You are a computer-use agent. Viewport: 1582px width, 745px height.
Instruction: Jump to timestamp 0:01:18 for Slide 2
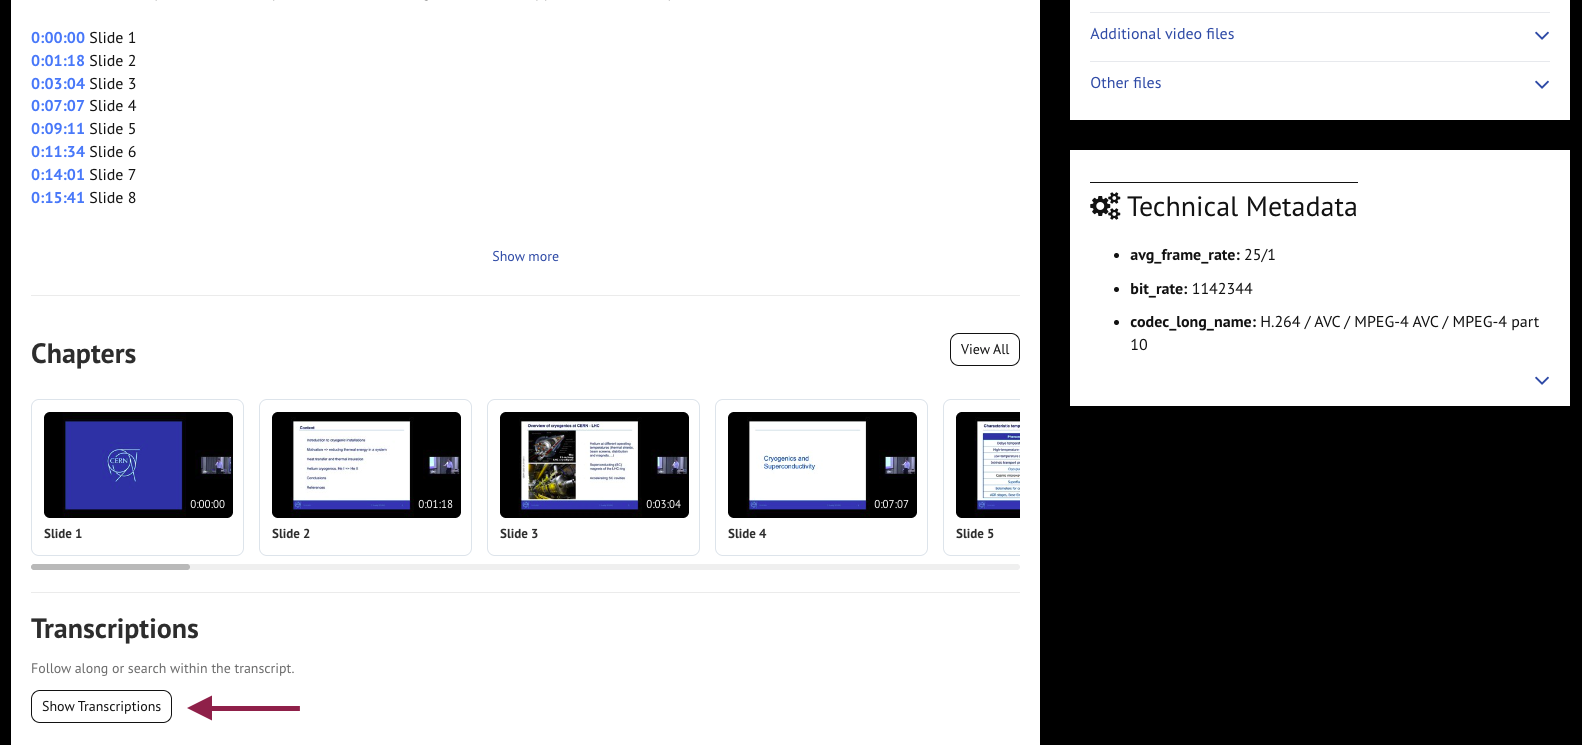pos(58,61)
